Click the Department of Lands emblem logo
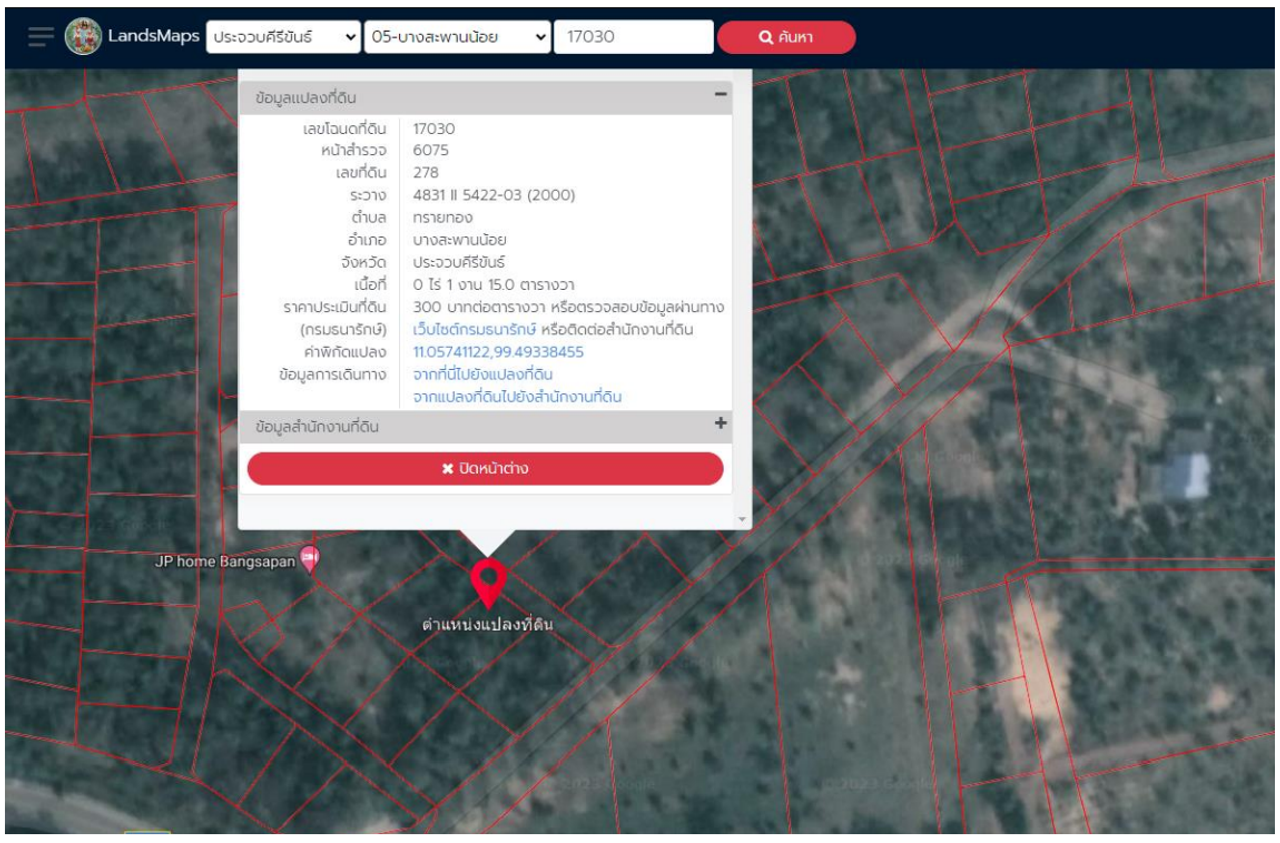The image size is (1280, 843). click(x=83, y=37)
